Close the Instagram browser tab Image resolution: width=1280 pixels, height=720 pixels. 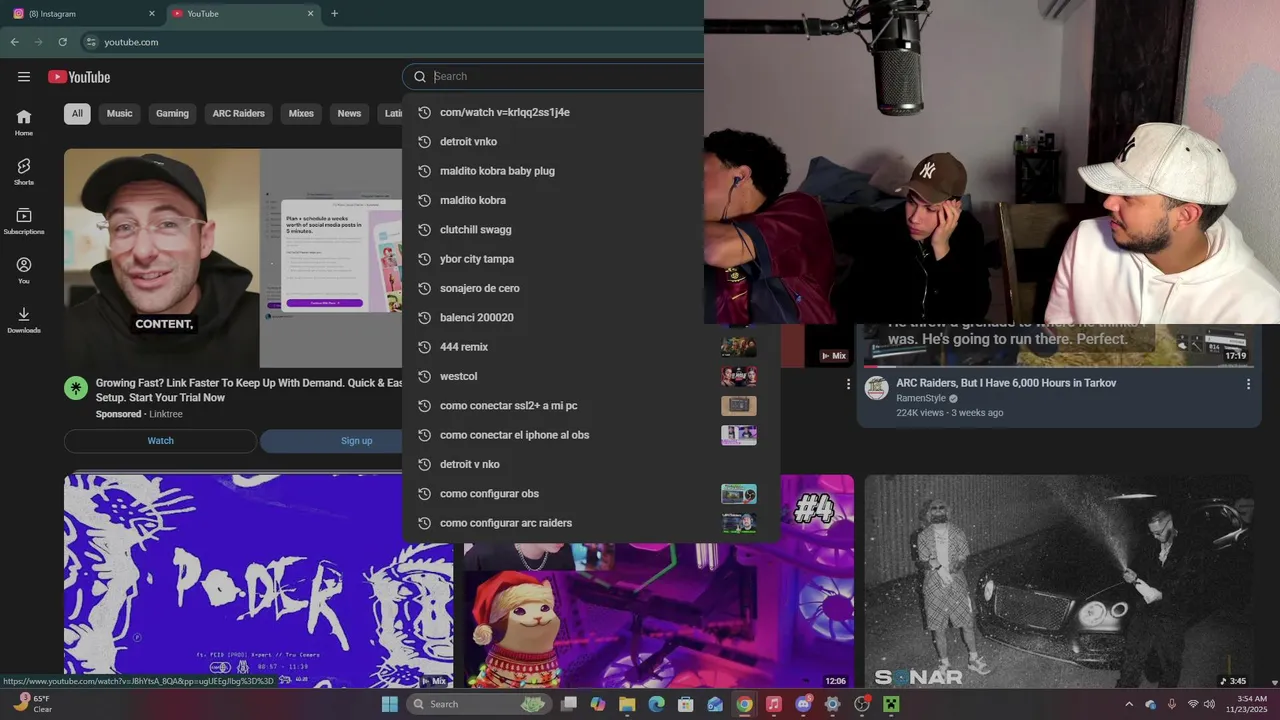152,14
